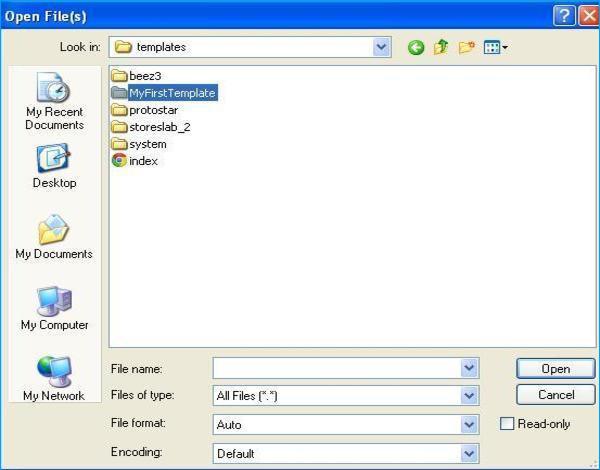The height and width of the screenshot is (470, 600).
Task: Go to My Computer
Action: [x=54, y=308]
